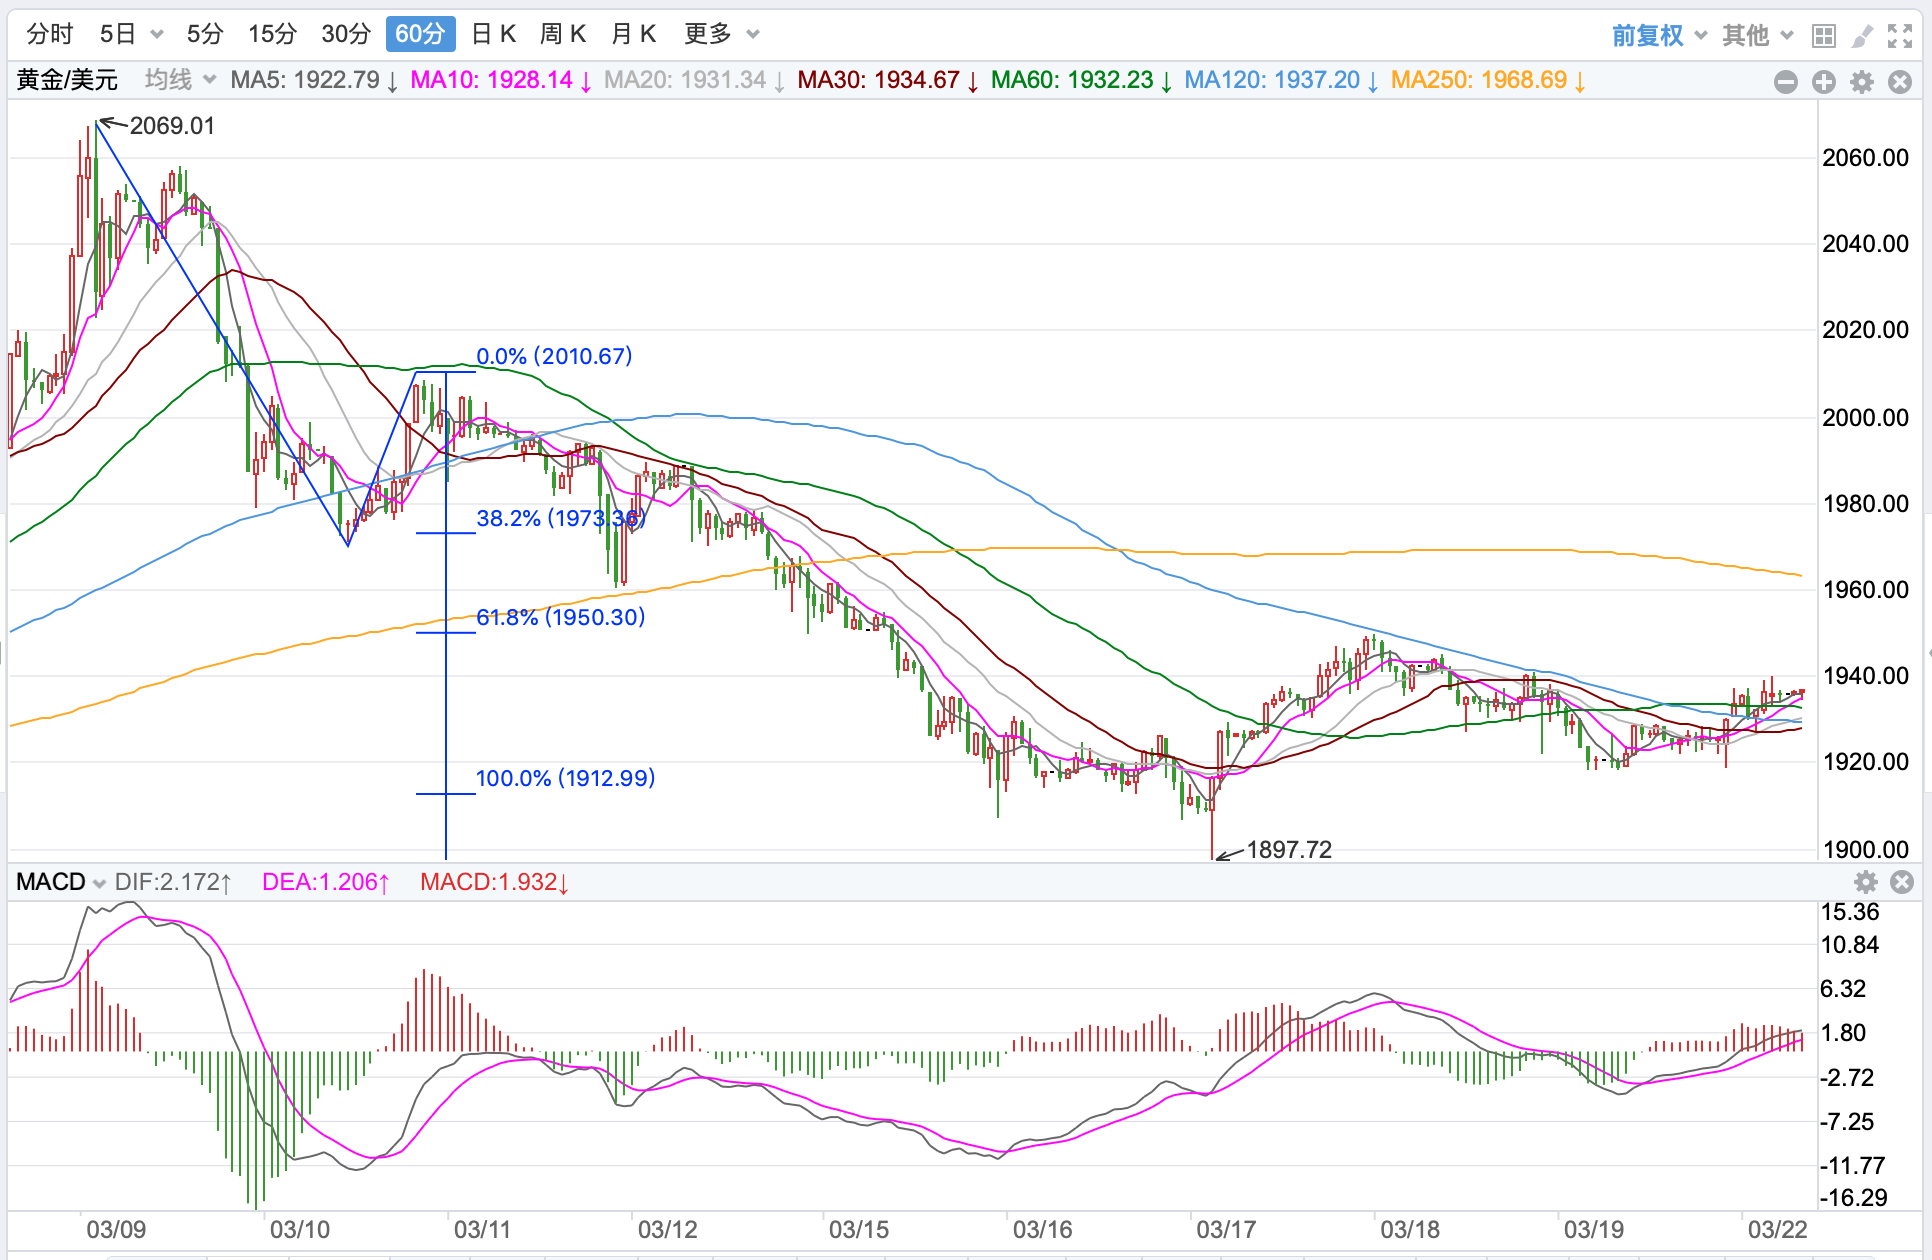Remove moving average indicator with X icon
This screenshot has width=1932, height=1260.
point(1900,82)
